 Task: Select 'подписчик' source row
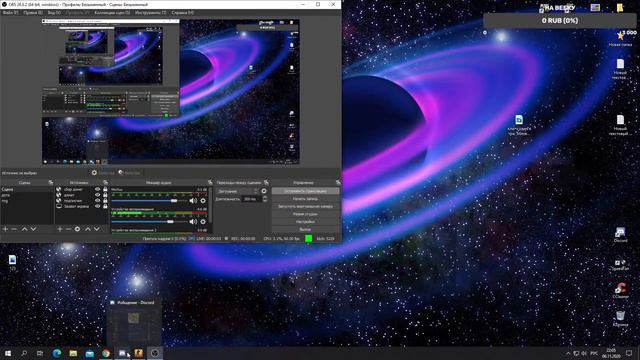pyautogui.click(x=81, y=201)
